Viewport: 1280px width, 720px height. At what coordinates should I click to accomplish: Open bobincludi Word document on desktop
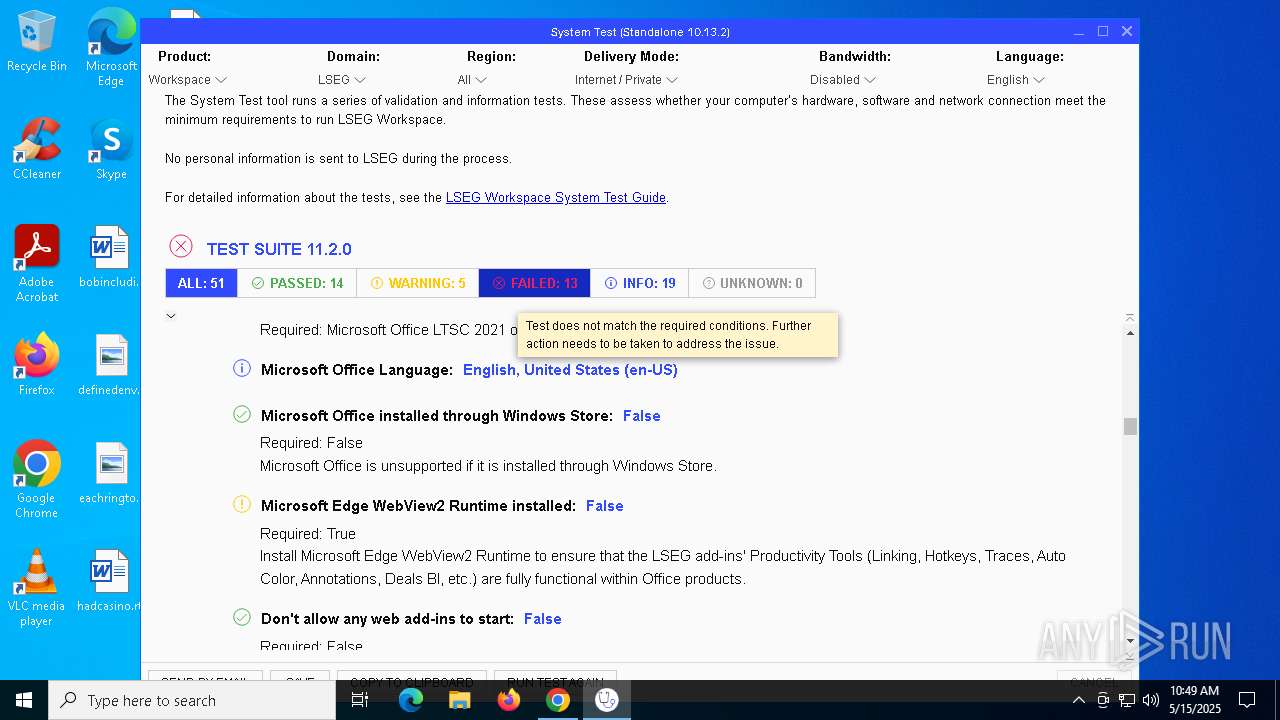(111, 257)
